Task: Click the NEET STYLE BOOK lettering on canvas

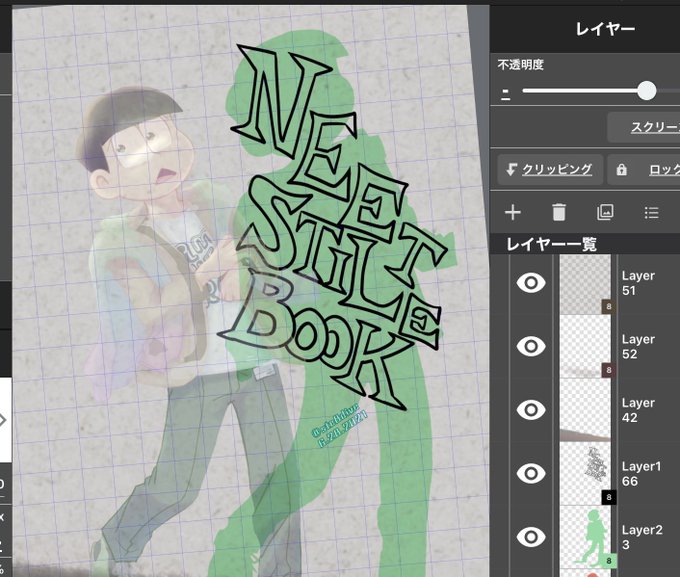Action: coord(334,226)
